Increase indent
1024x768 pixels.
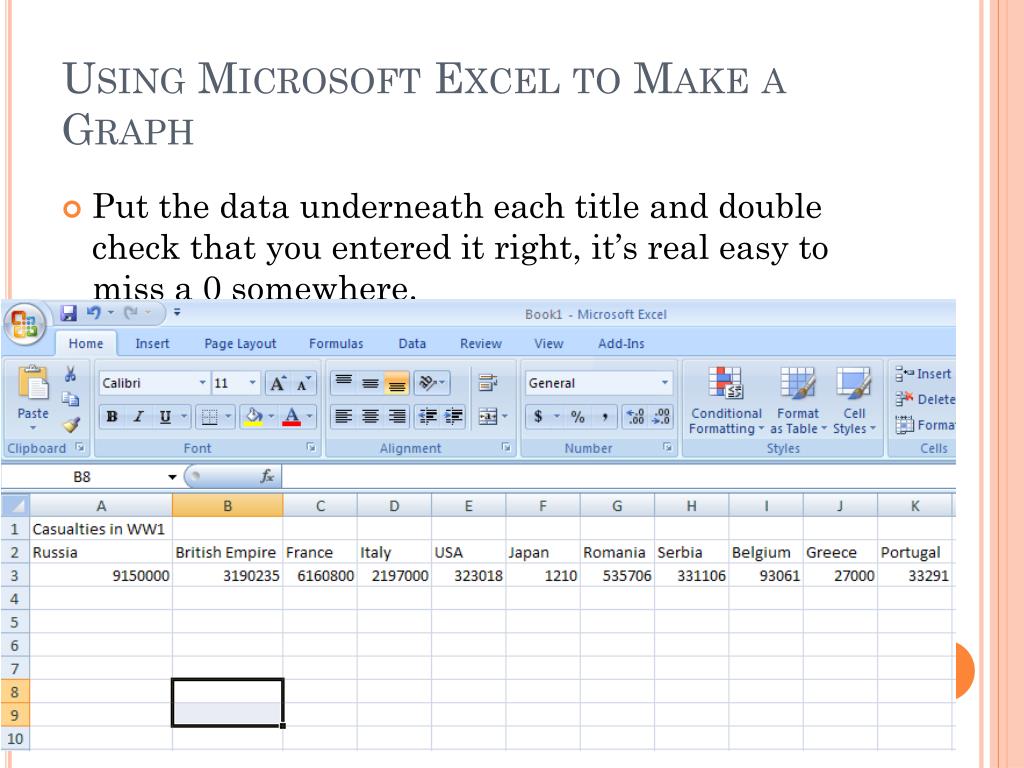[453, 416]
